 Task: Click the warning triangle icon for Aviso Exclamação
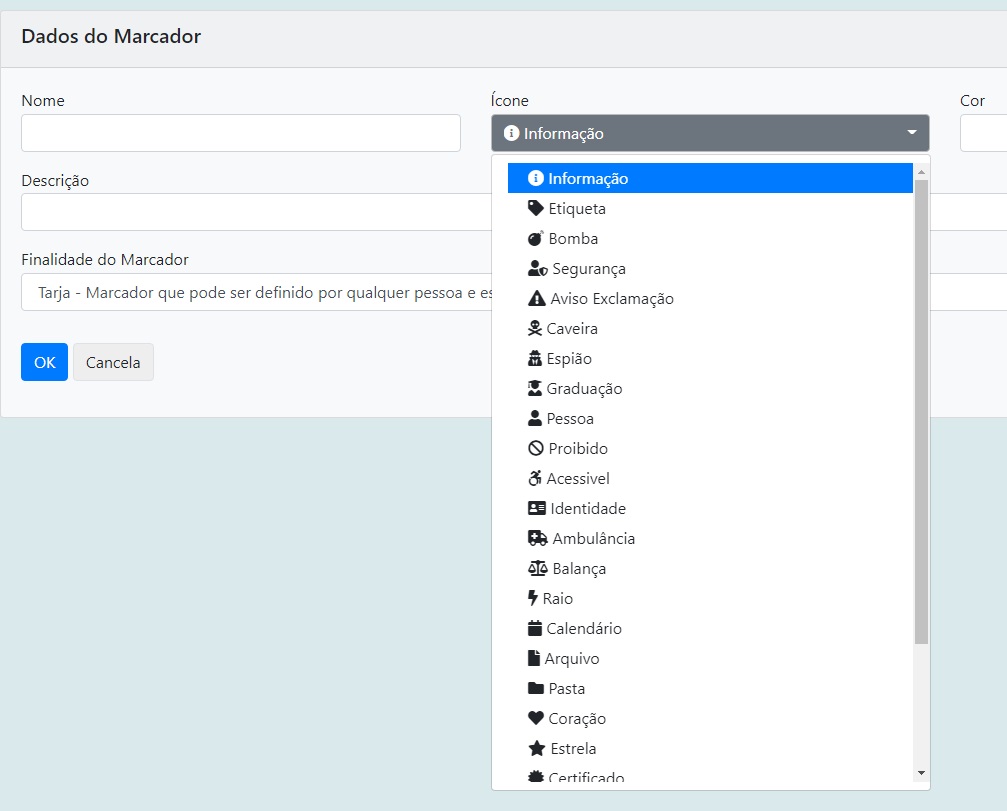click(537, 299)
